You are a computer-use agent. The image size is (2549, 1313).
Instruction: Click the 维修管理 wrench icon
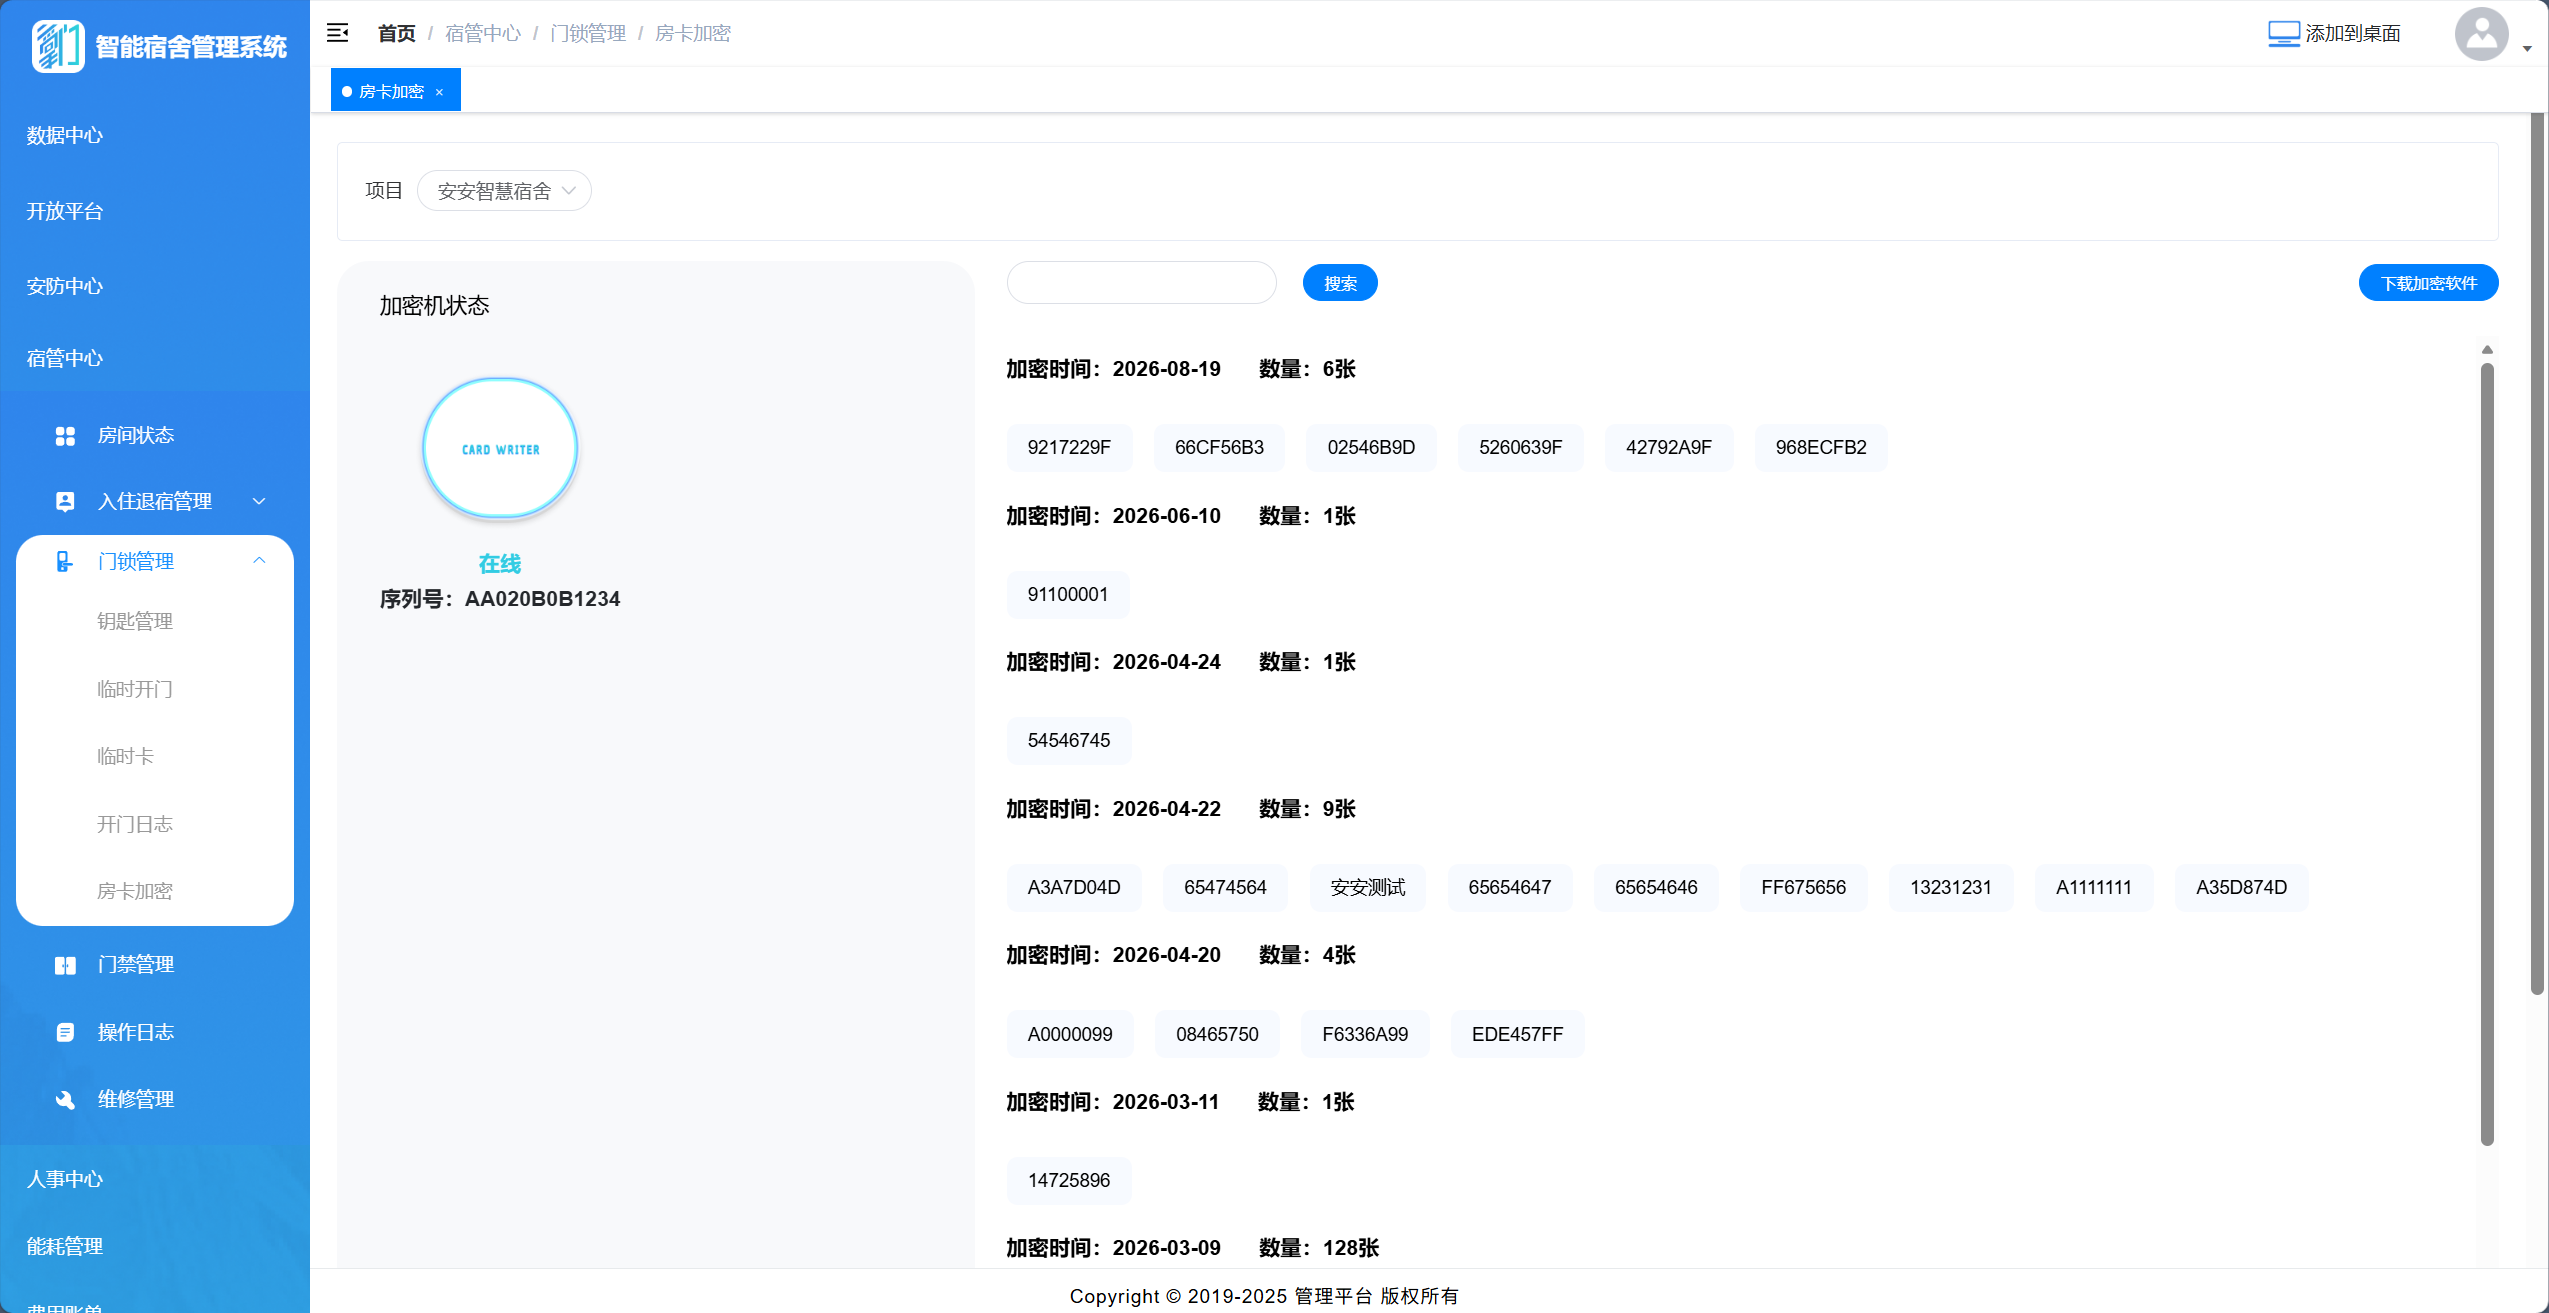coord(65,1099)
